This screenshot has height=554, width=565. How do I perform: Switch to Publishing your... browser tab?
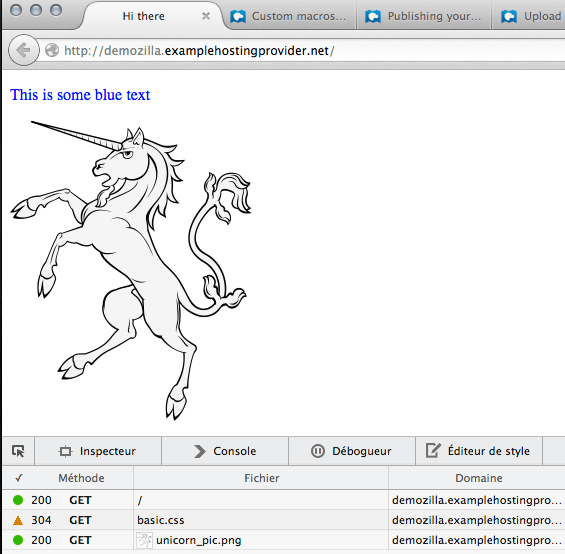tap(424, 16)
